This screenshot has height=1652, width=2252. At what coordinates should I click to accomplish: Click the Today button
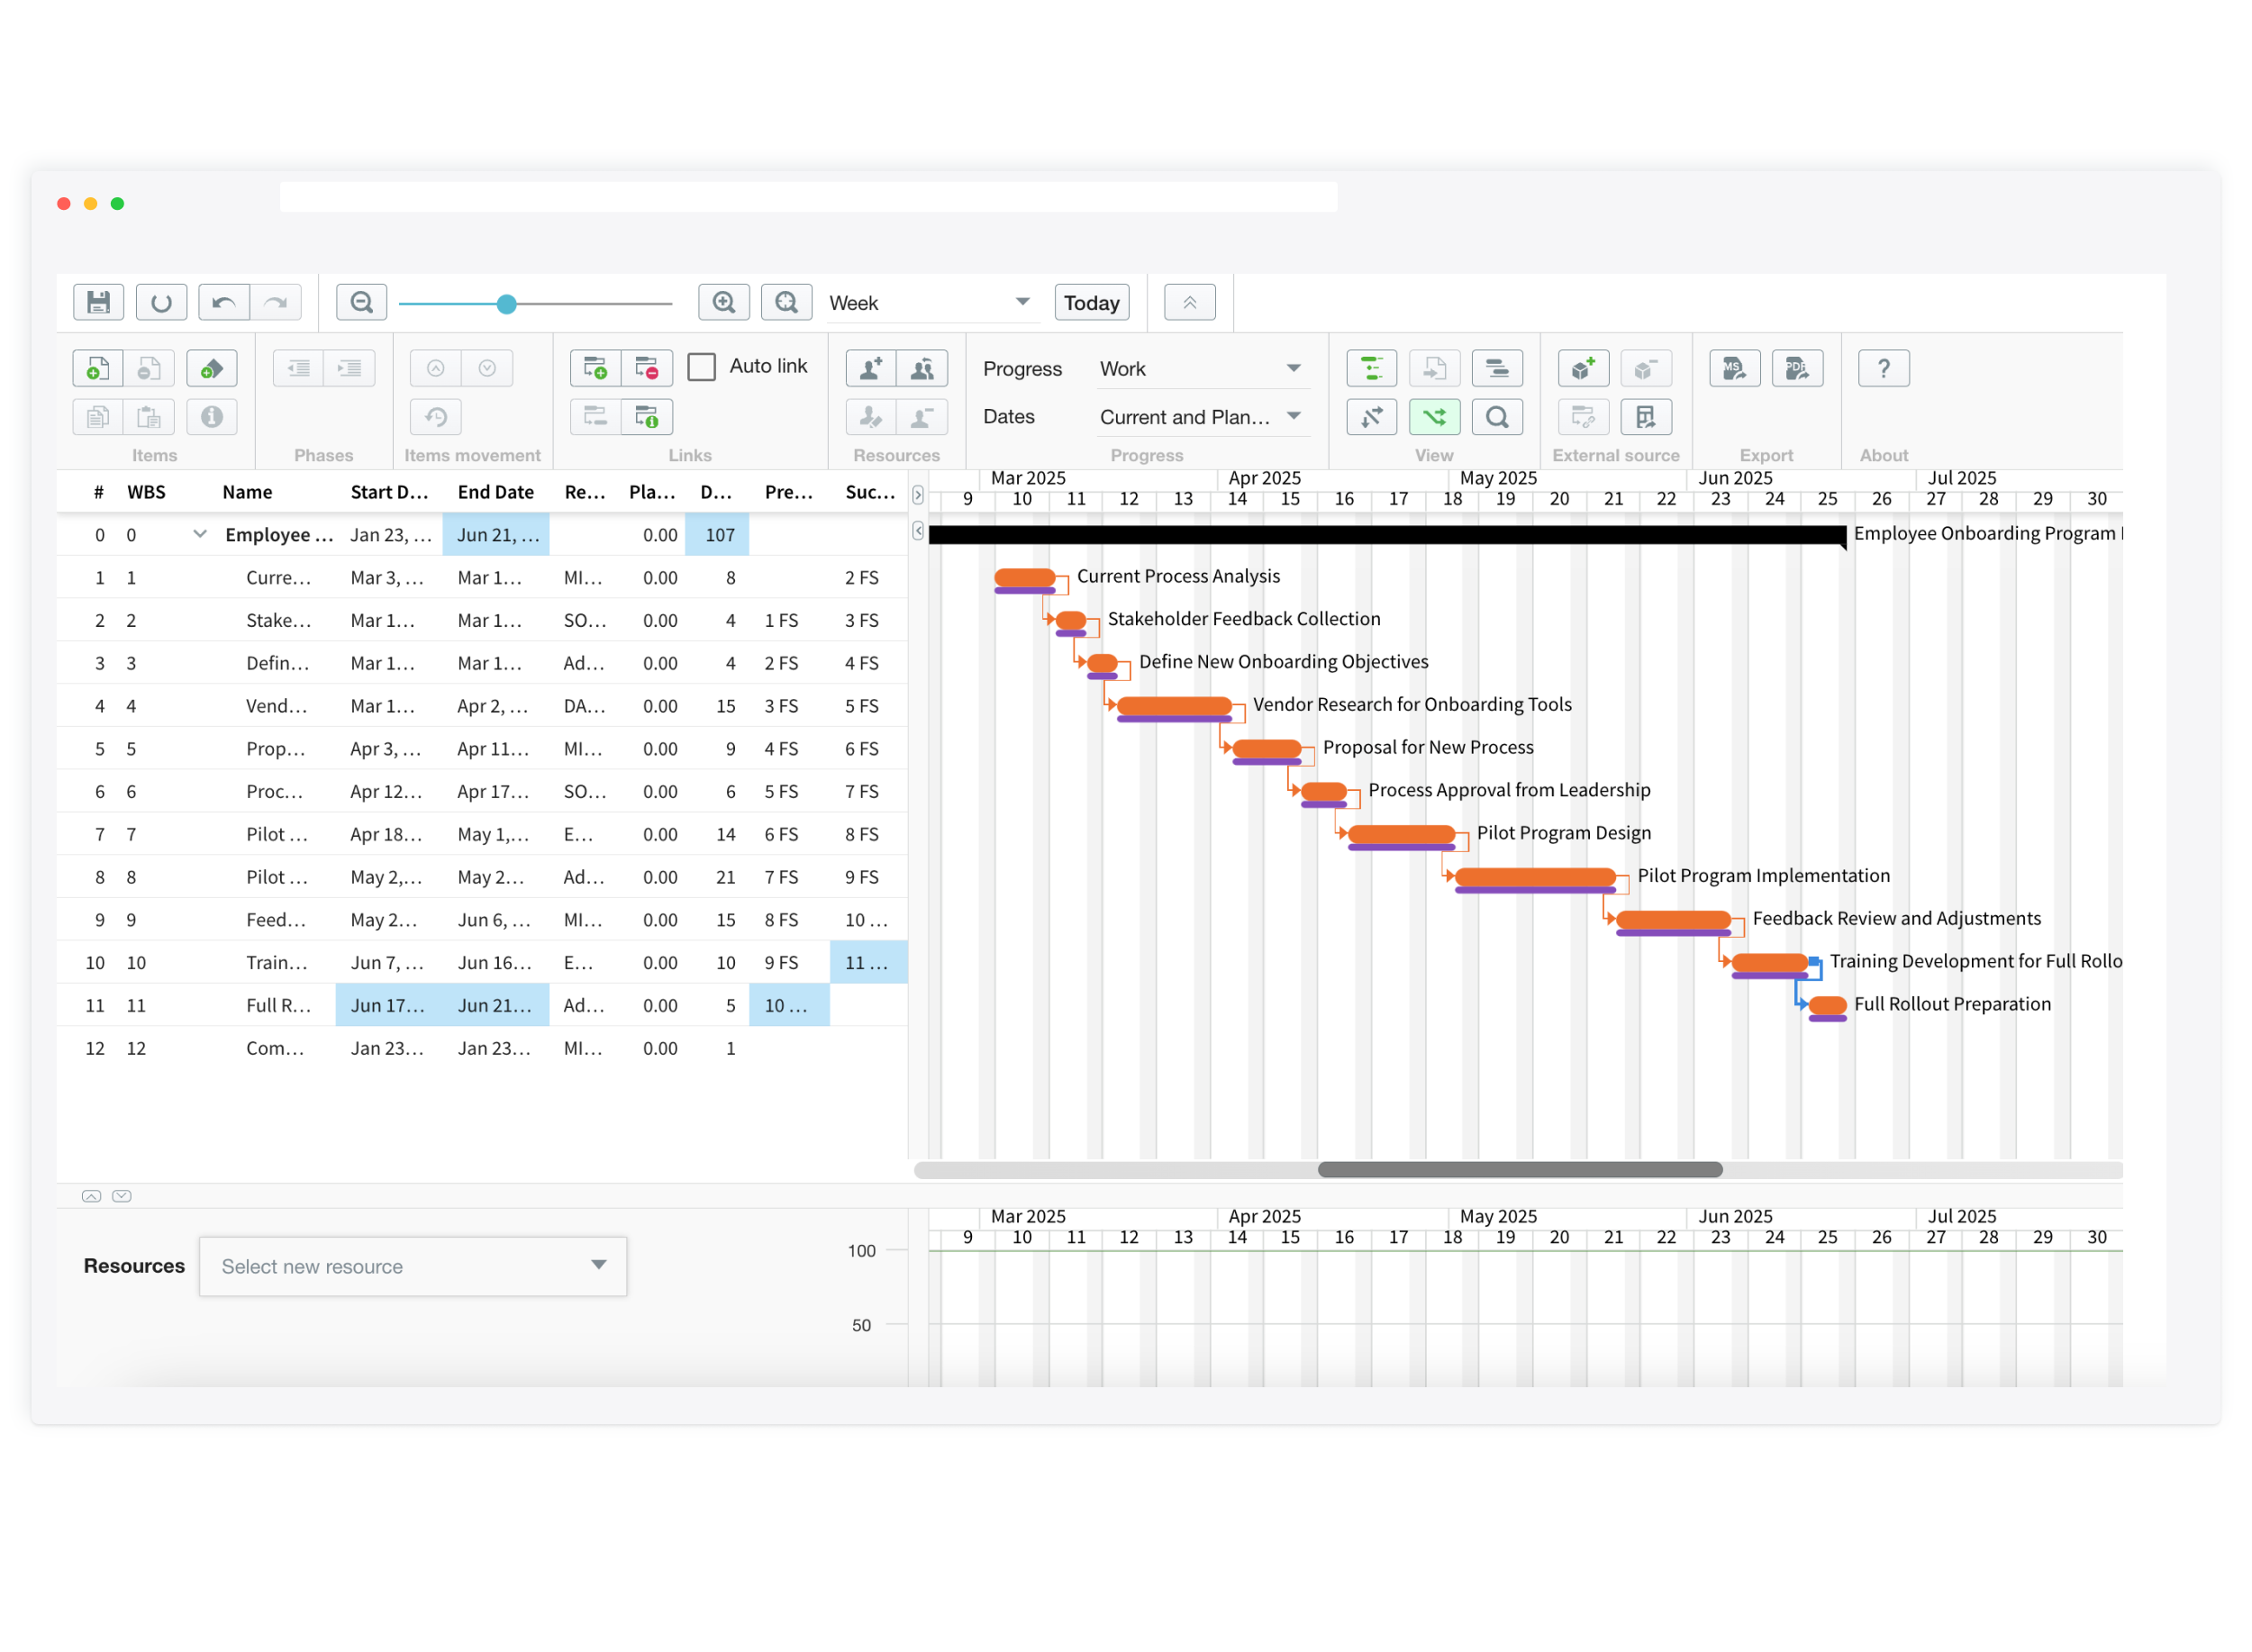point(1091,302)
